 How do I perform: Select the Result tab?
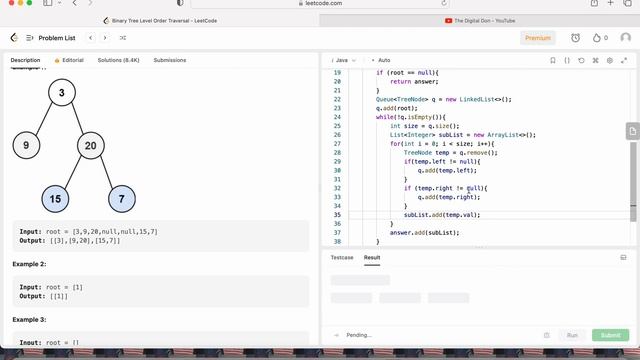372,258
